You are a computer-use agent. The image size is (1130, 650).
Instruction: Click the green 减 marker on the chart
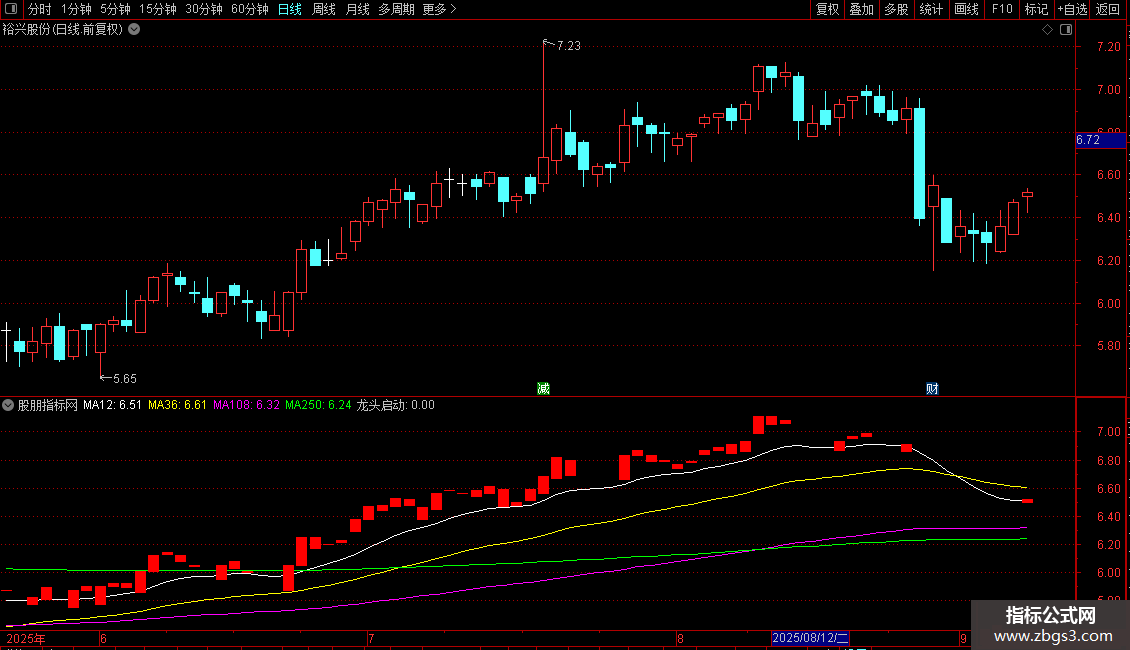(x=543, y=388)
